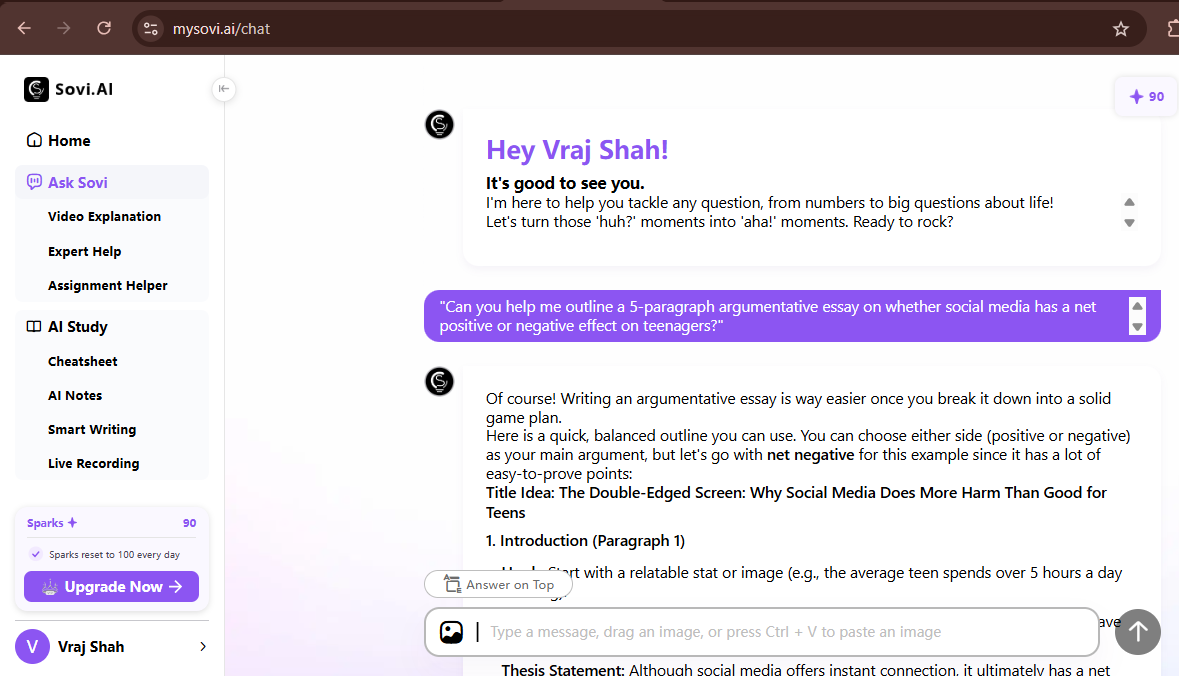Open Expert Help
This screenshot has width=1179, height=676.
pos(84,251)
